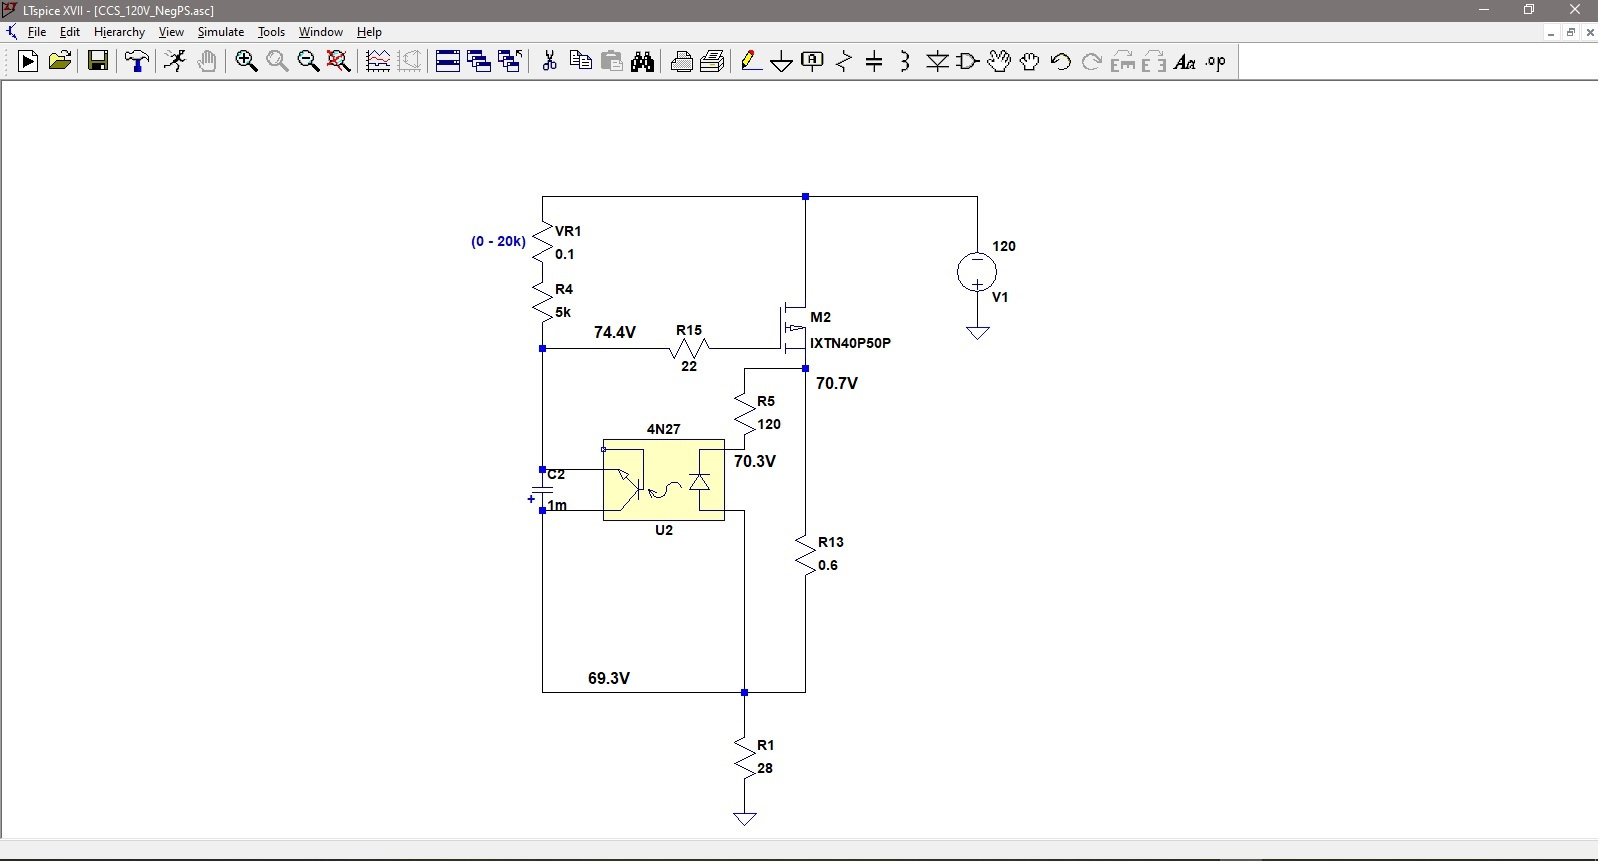Open the Help menu
Viewport: 1601px width, 864px height.
370,32
